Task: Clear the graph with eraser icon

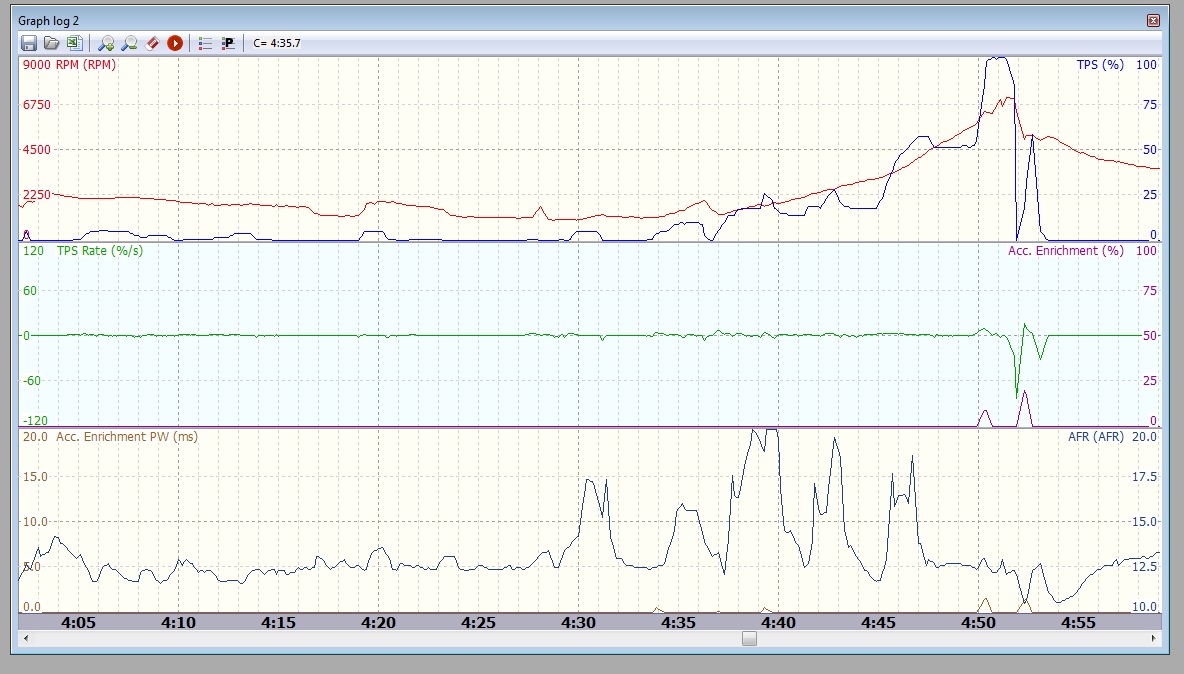Action: pyautogui.click(x=152, y=43)
